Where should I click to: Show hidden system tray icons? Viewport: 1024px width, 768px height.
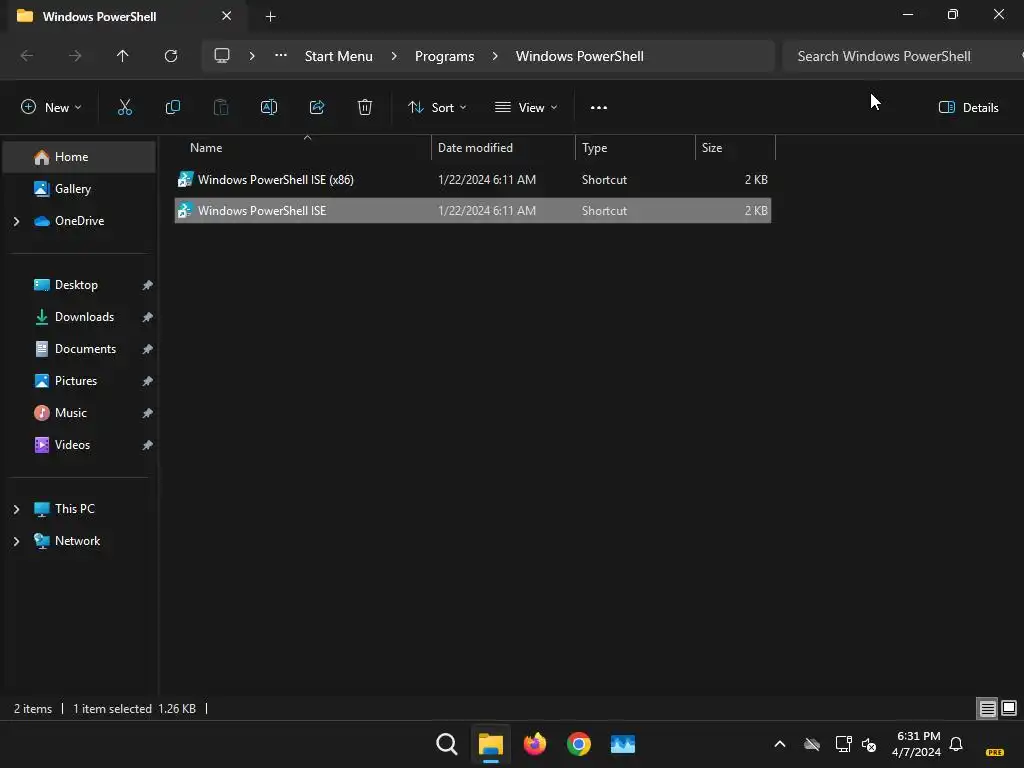(780, 744)
